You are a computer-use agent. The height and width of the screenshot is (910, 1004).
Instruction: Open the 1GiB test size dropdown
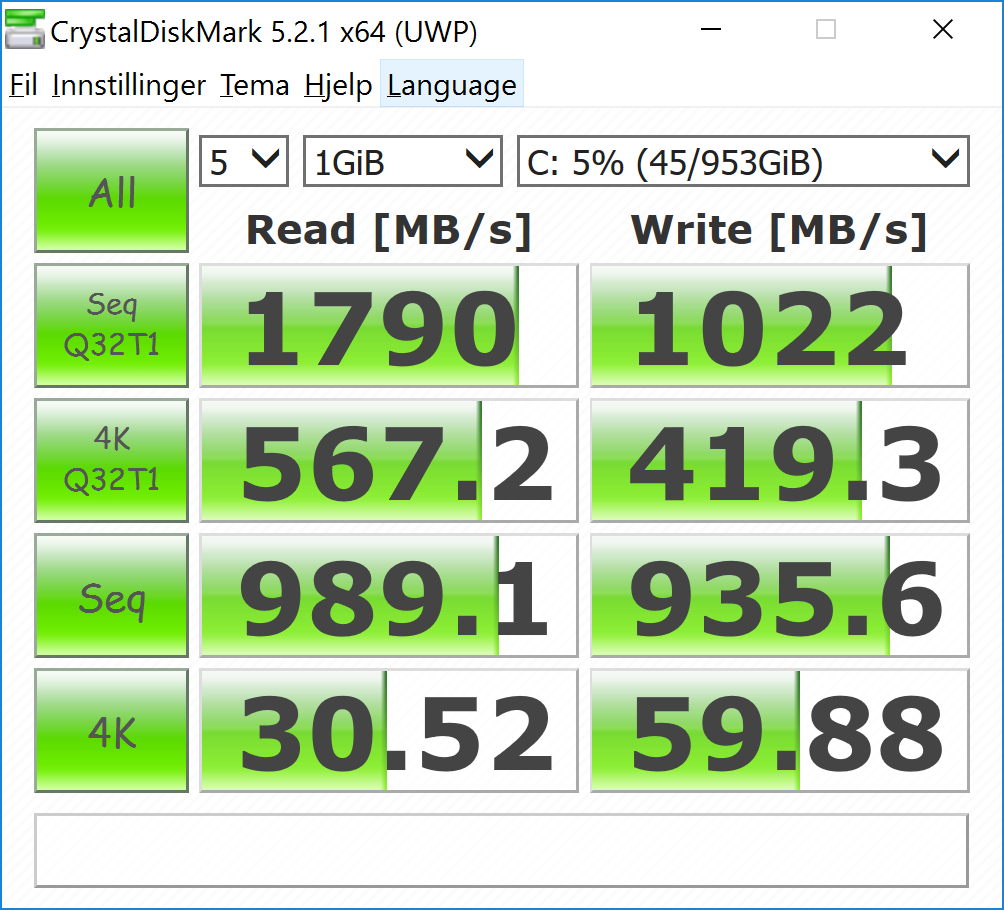403,161
